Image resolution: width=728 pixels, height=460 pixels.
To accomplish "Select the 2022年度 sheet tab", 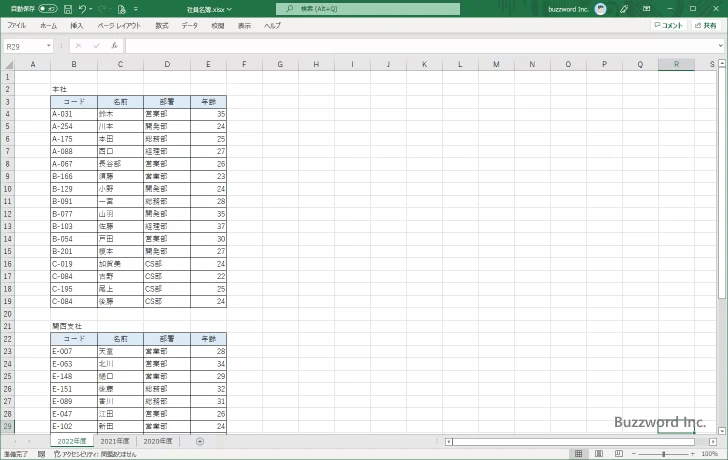I will point(72,441).
